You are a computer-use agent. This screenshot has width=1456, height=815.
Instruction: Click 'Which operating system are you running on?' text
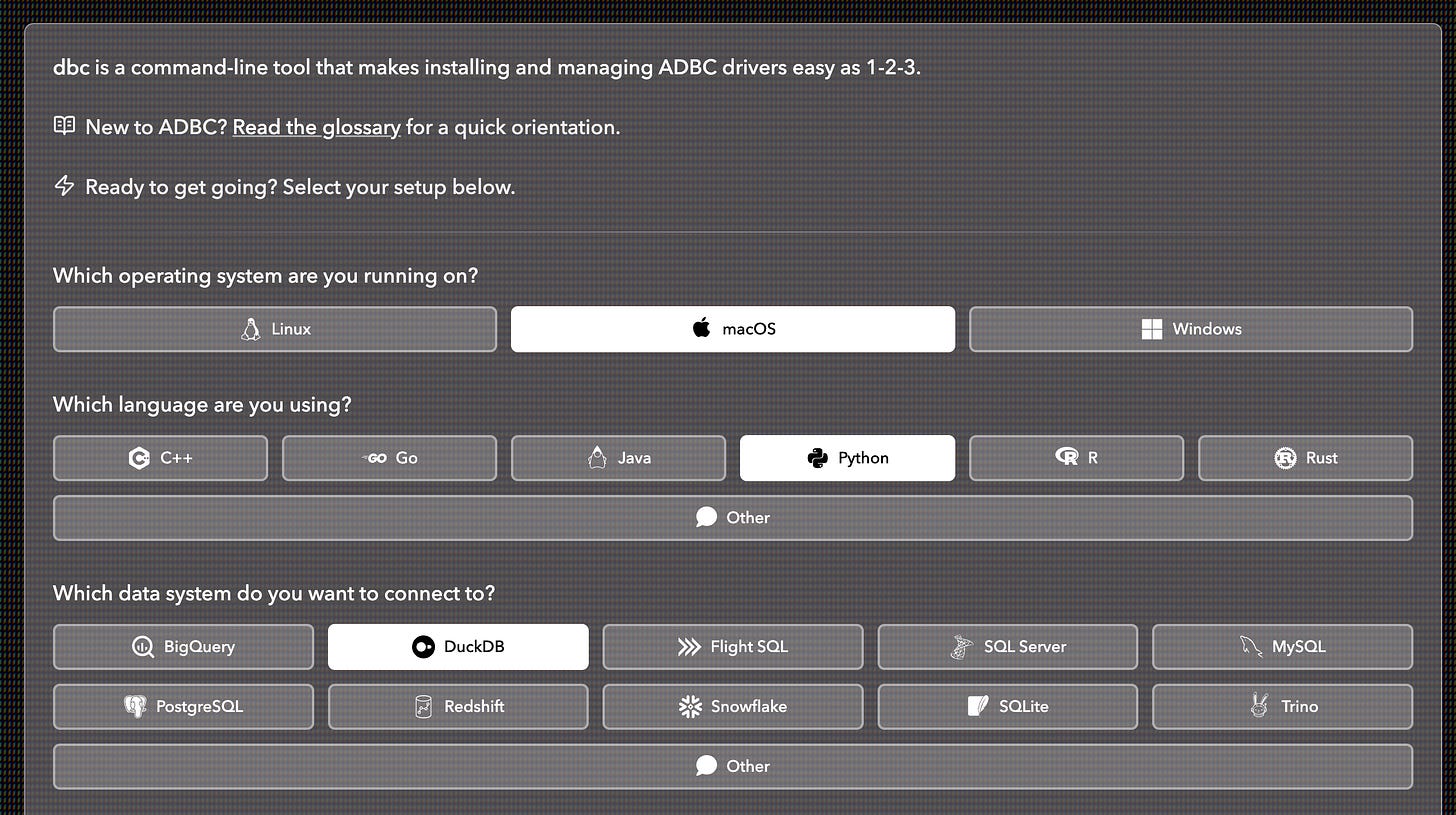coord(266,276)
